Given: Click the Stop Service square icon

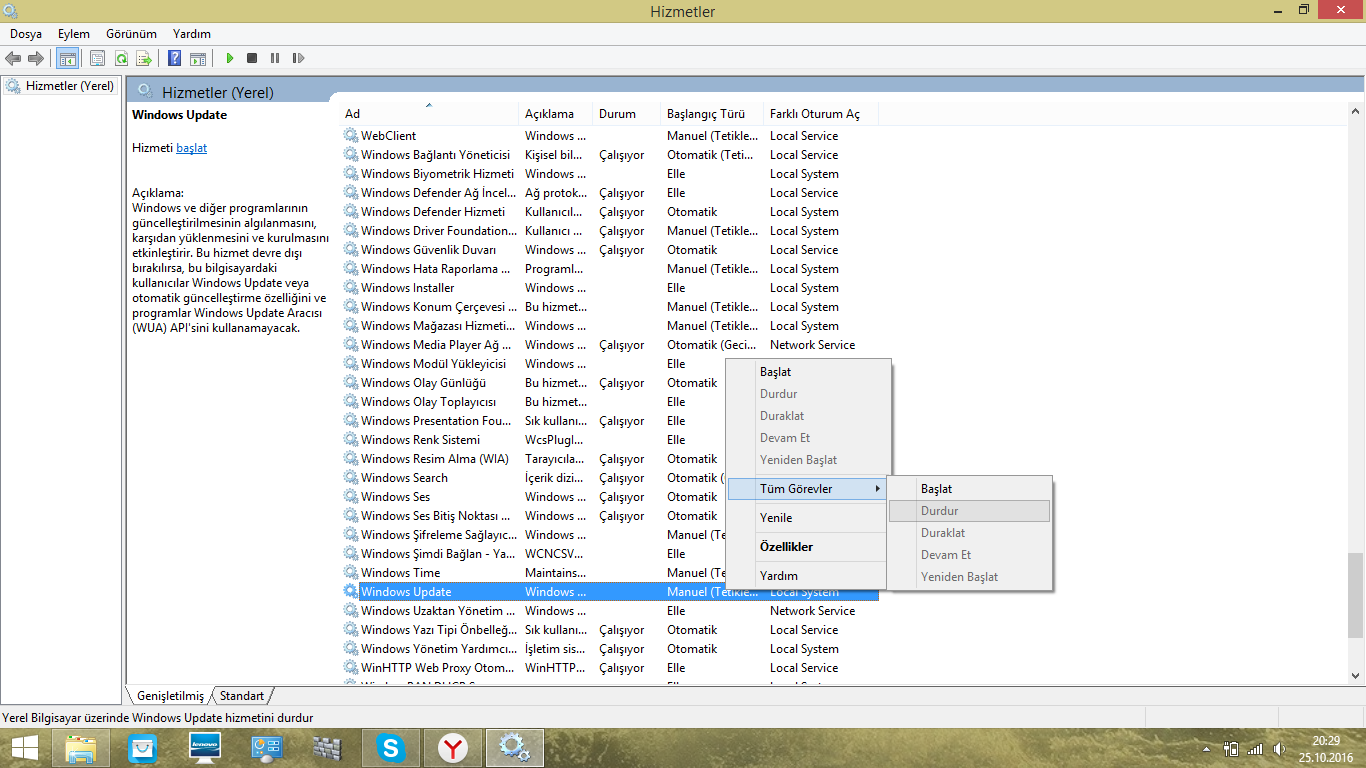Looking at the screenshot, I should pyautogui.click(x=252, y=59).
